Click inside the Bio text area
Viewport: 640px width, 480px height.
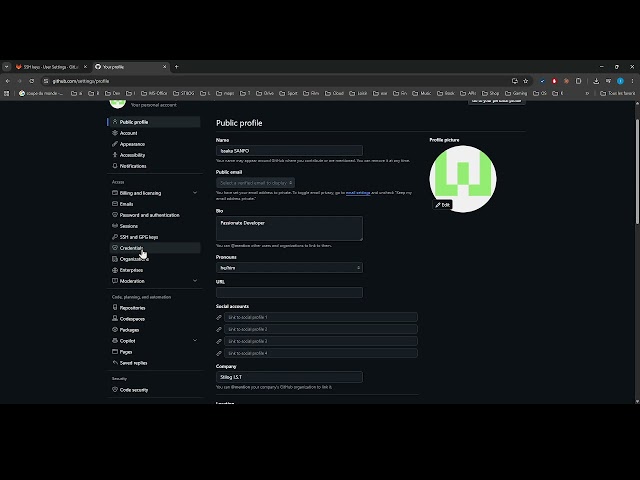click(289, 228)
